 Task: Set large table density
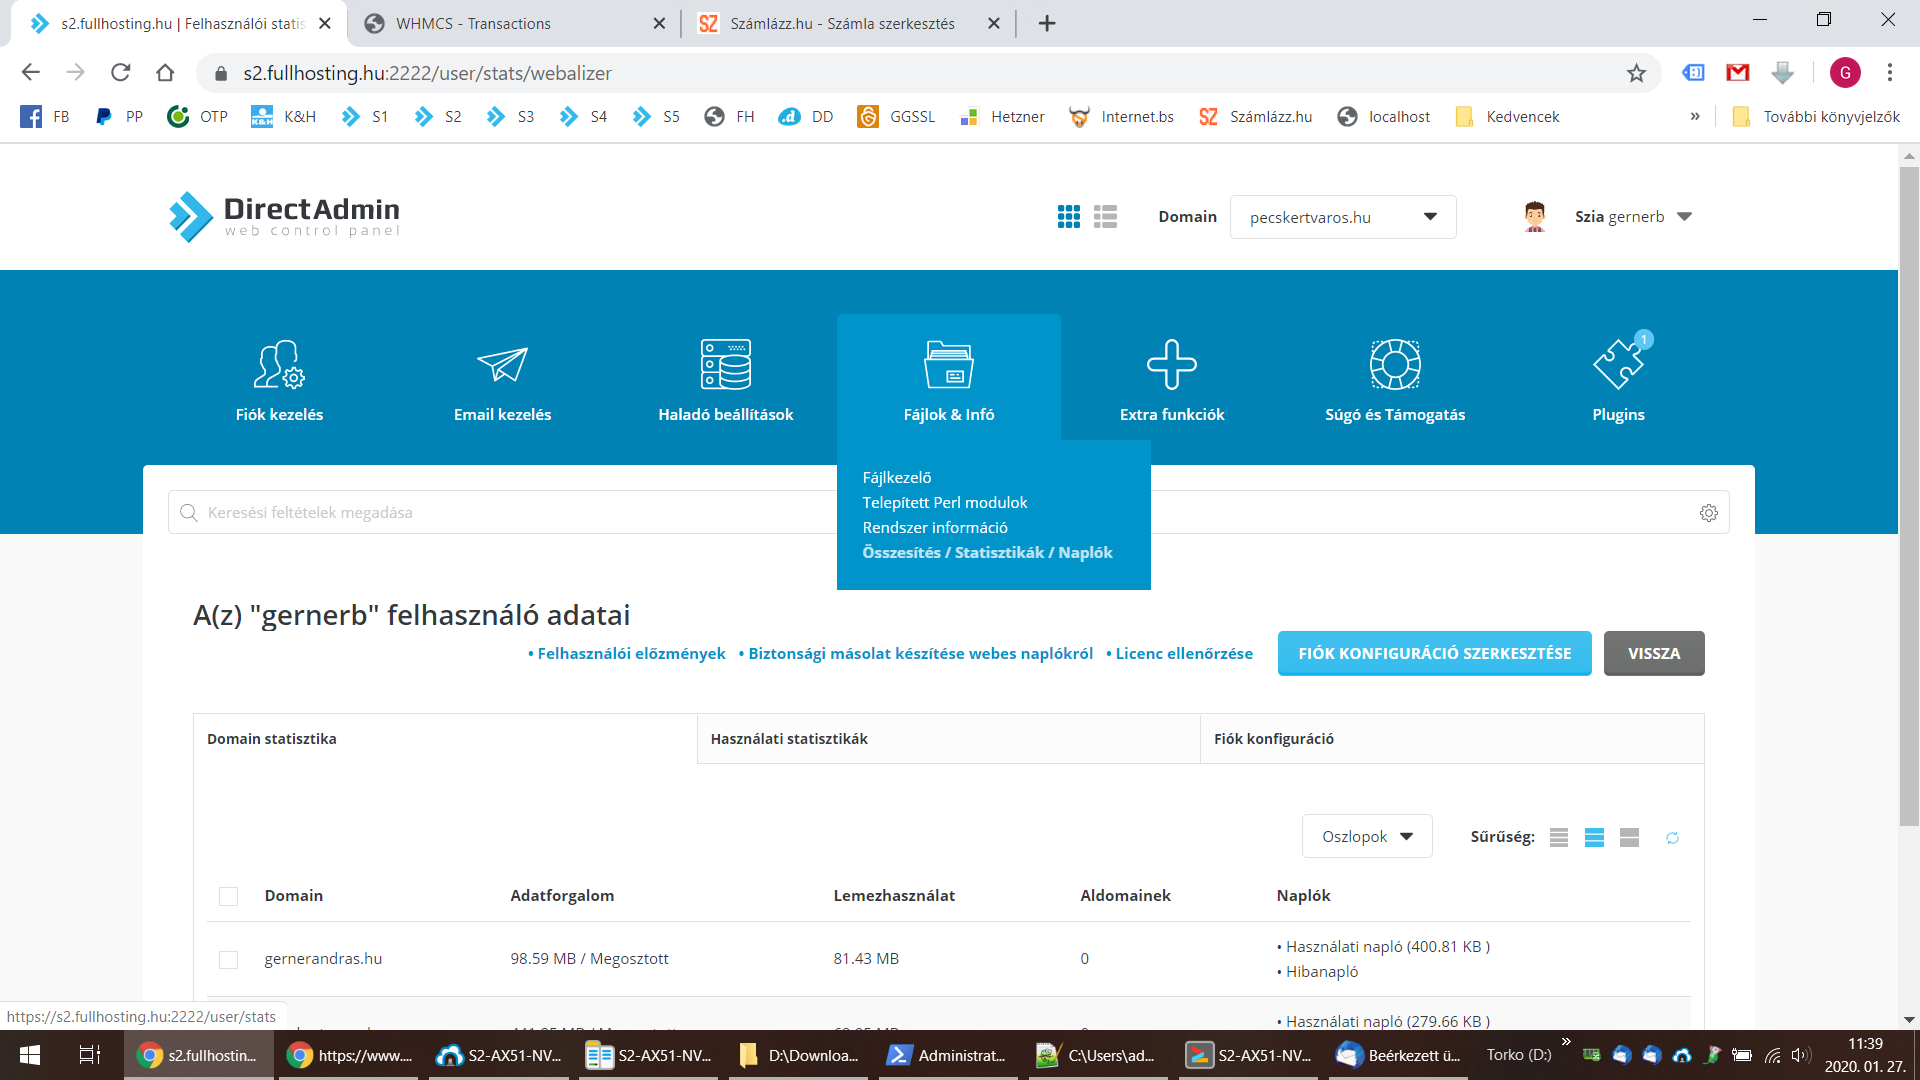point(1630,838)
